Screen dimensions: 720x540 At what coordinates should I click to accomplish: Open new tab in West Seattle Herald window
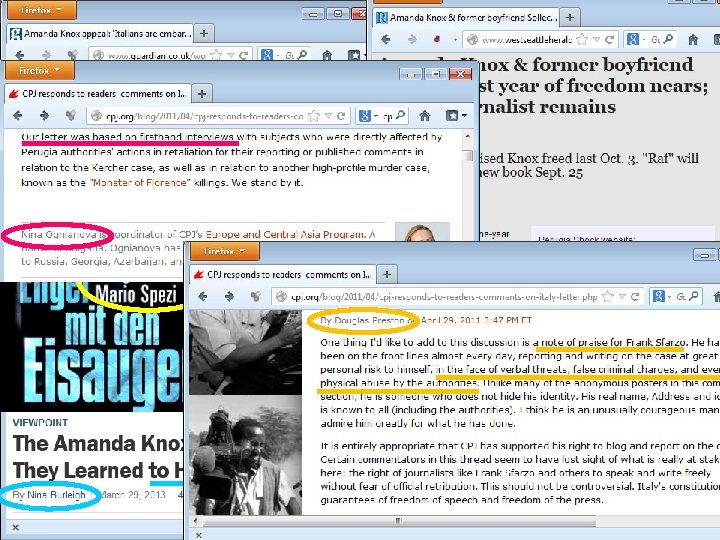click(x=570, y=17)
